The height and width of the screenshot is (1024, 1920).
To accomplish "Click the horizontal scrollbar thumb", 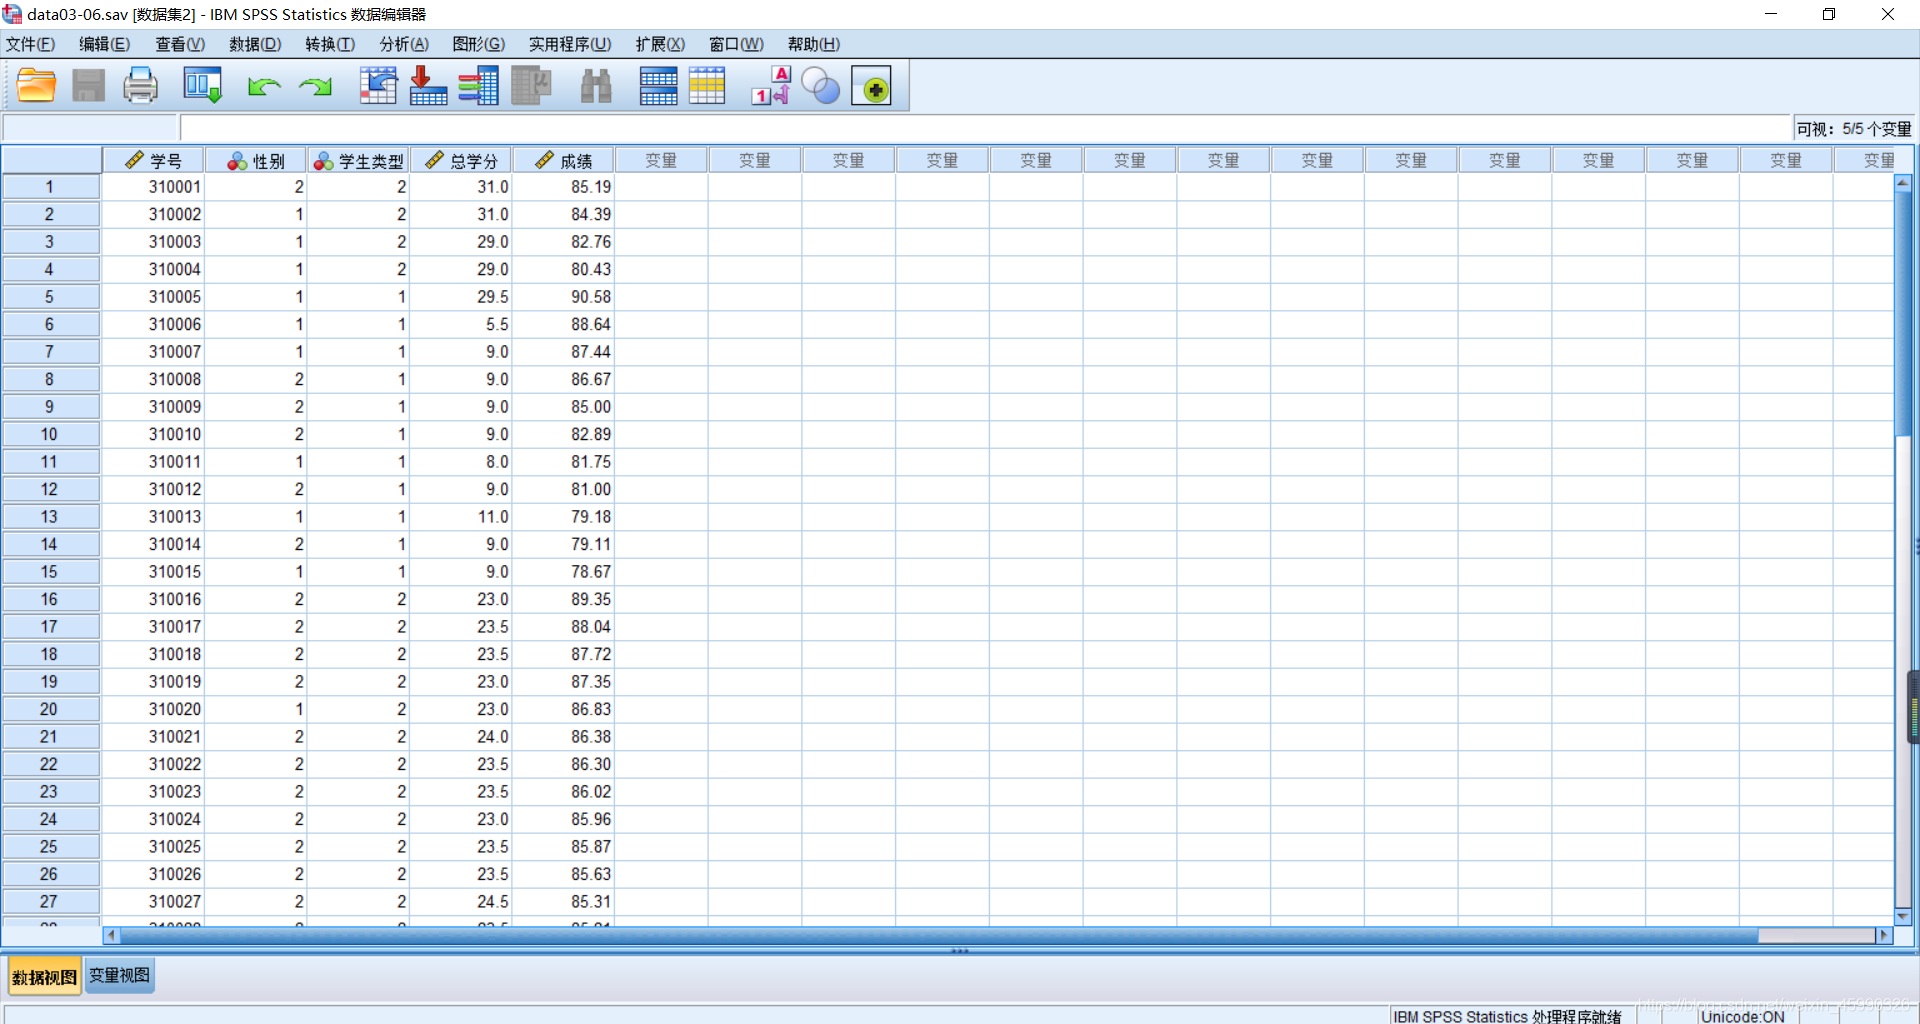I will pos(939,935).
